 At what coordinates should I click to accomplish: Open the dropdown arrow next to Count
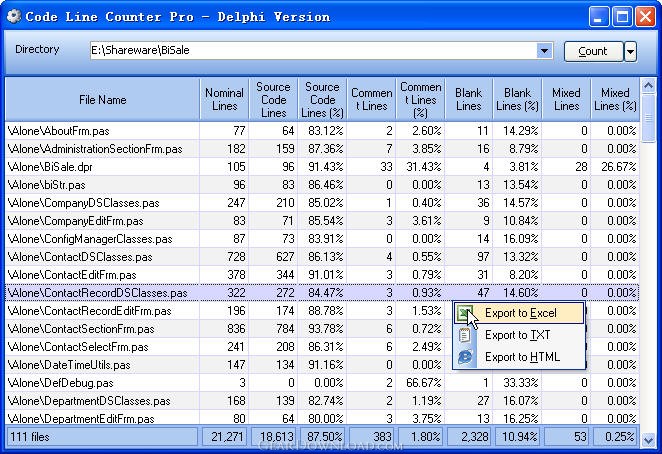pyautogui.click(x=630, y=51)
